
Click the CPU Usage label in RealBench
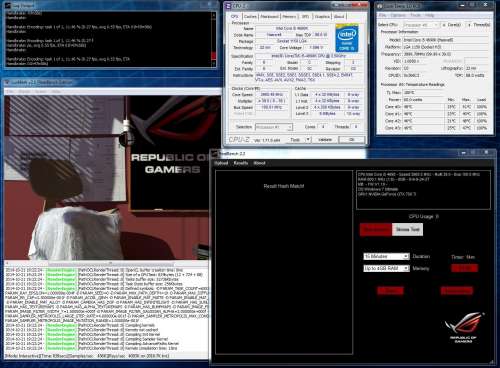pos(424,216)
